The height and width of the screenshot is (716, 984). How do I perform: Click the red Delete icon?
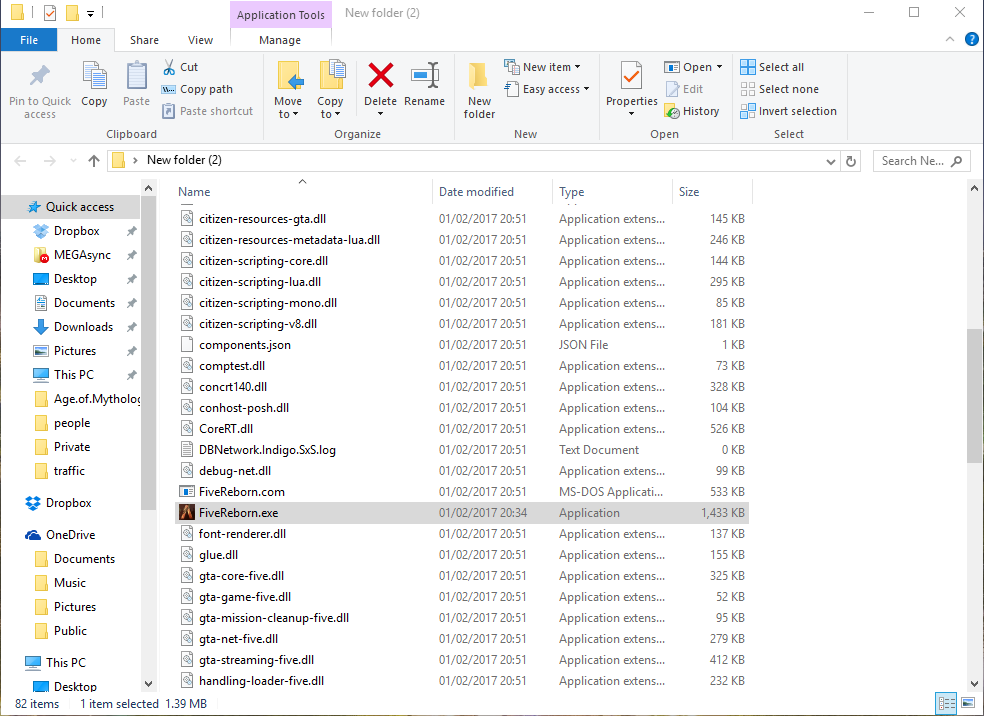point(380,76)
